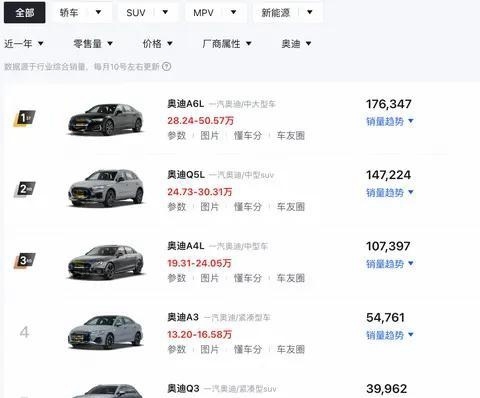Open the 奥迪 brand filter dropdown
Image resolution: width=480 pixels, height=398 pixels.
[296, 43]
